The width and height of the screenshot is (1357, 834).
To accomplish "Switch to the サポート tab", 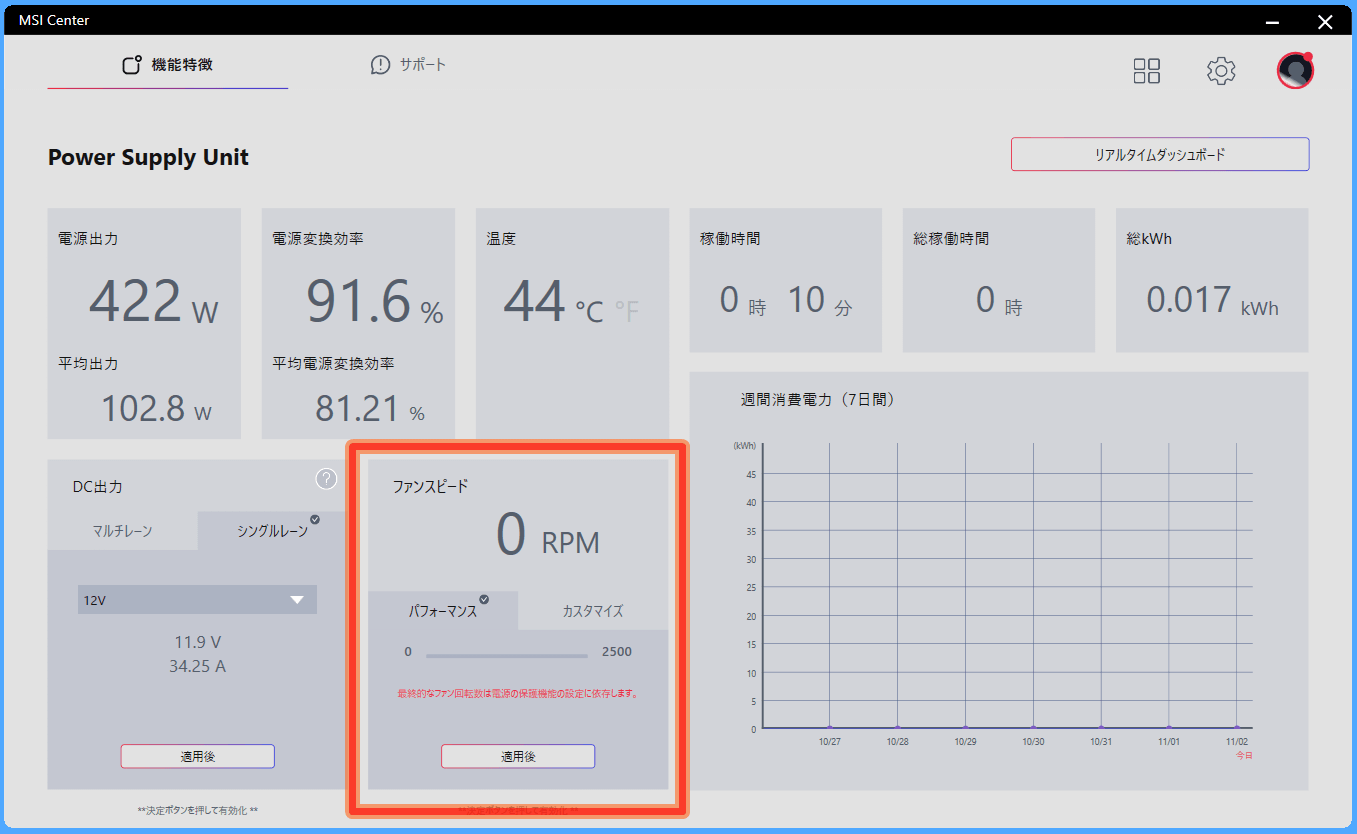I will tap(408, 65).
